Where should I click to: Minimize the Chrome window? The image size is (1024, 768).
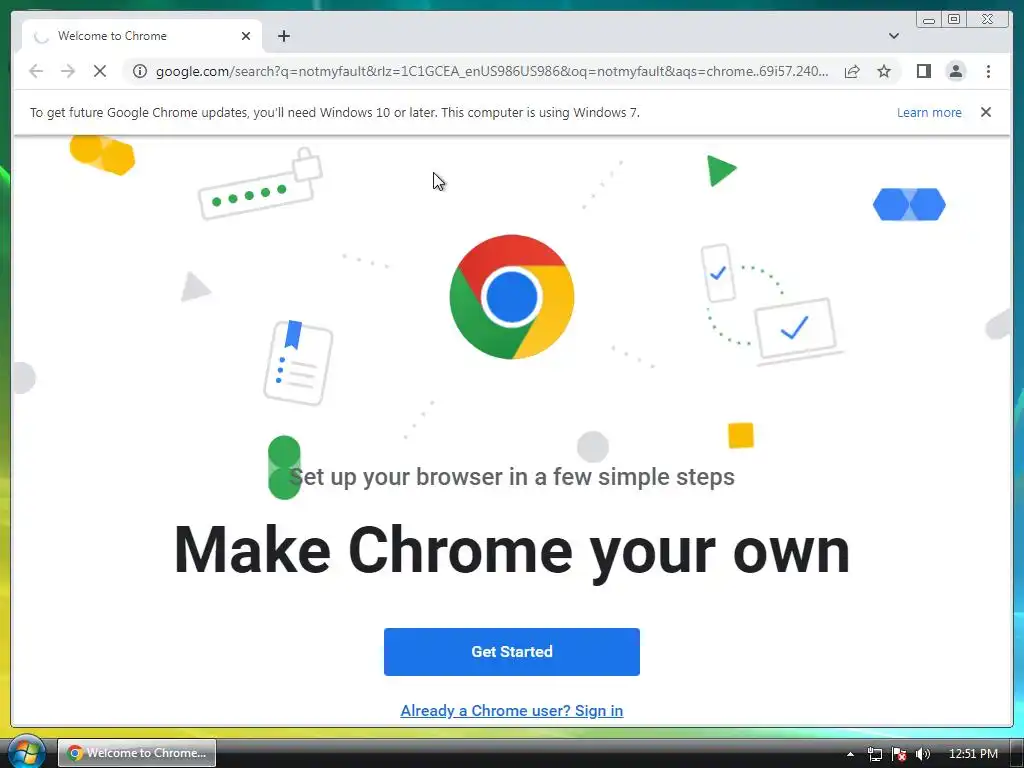tap(929, 20)
